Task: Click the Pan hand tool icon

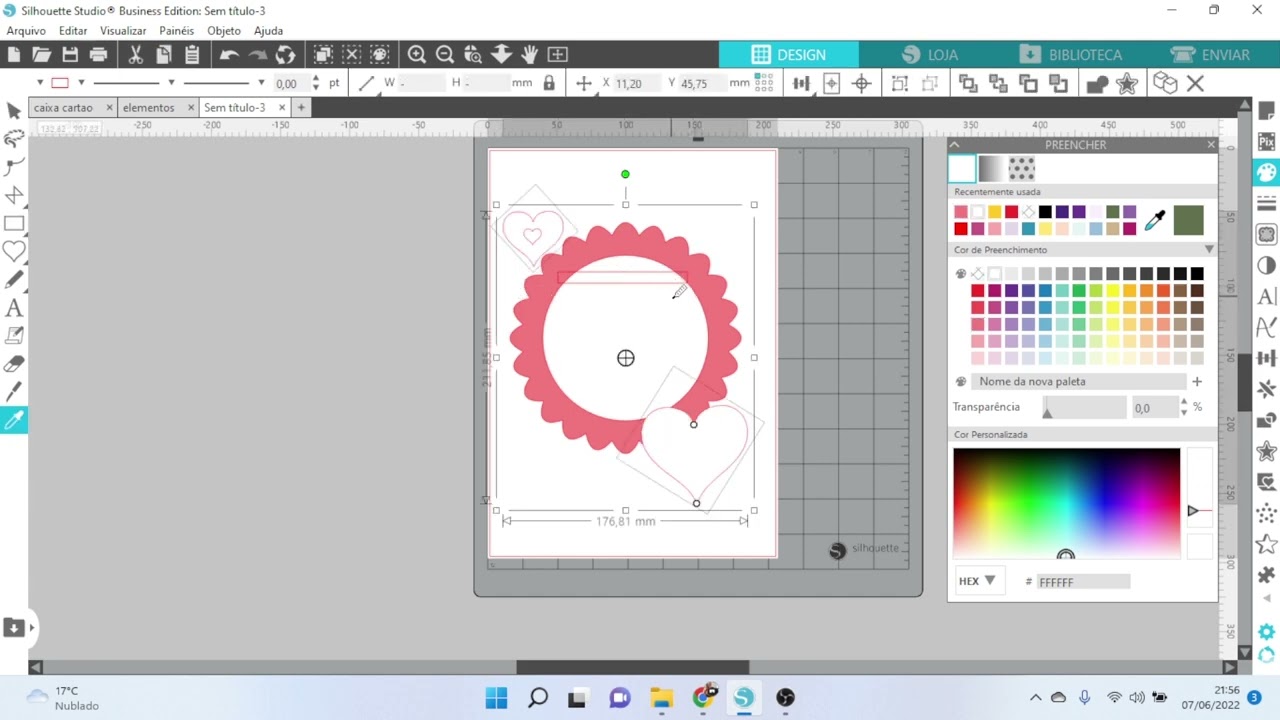Action: click(x=529, y=55)
